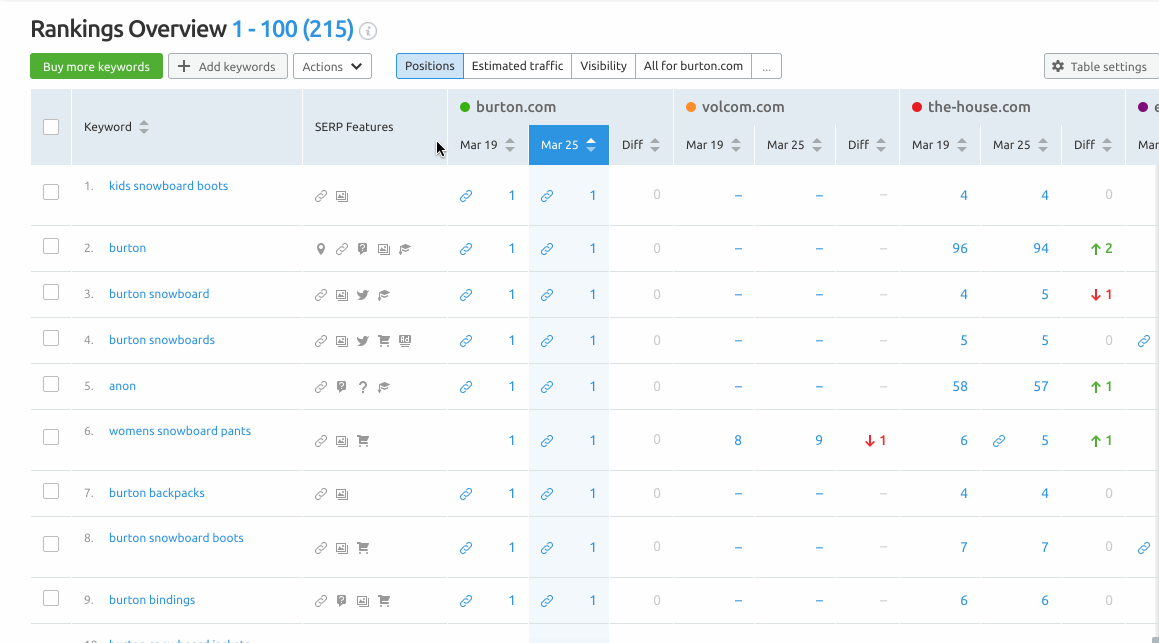Click the Twitter icon in burton snowboard row
Viewport: 1159px width, 643px height.
[x=362, y=295]
